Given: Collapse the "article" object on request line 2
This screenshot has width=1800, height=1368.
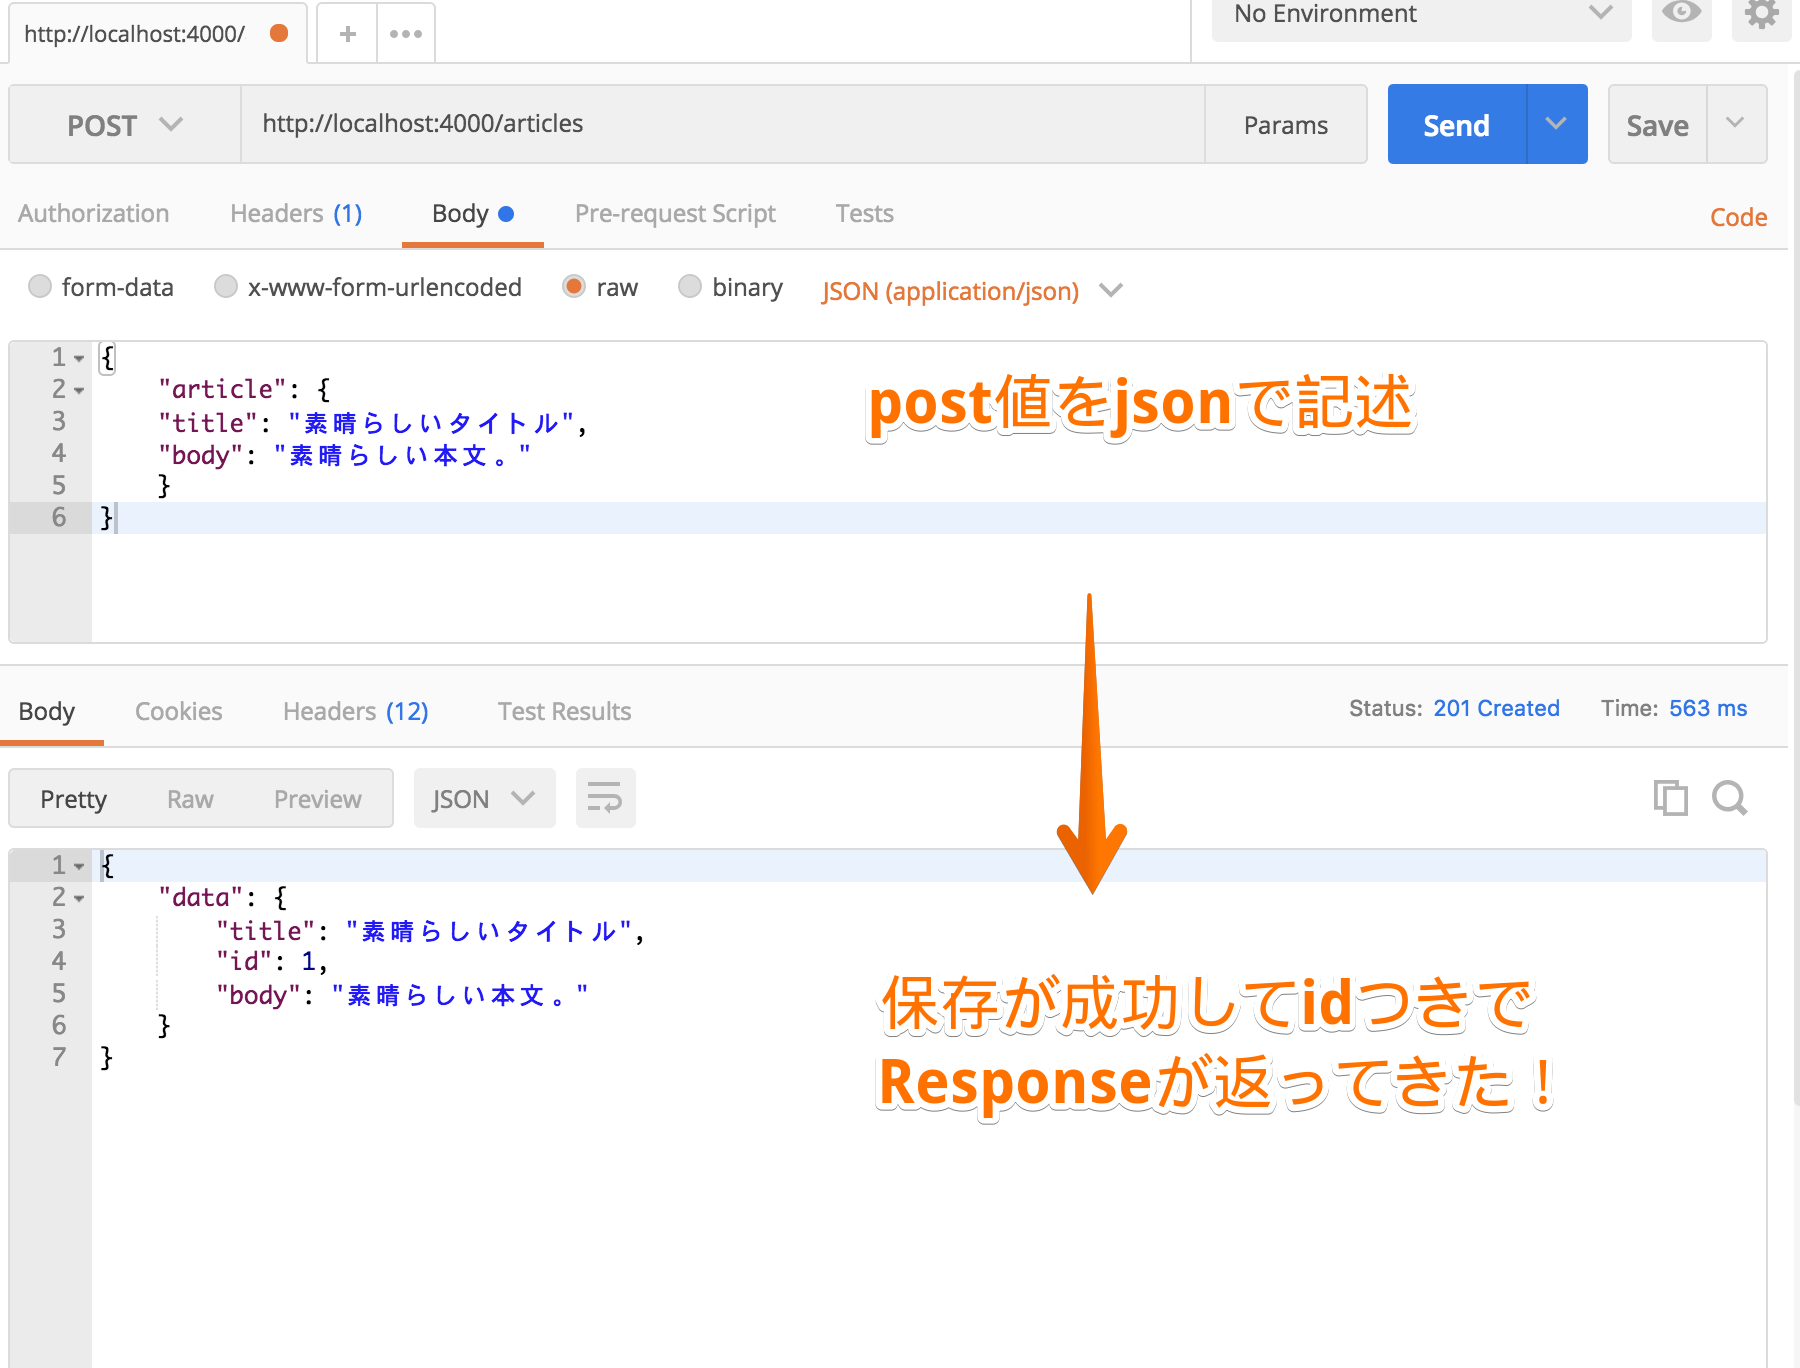Looking at the screenshot, I should point(79,390).
